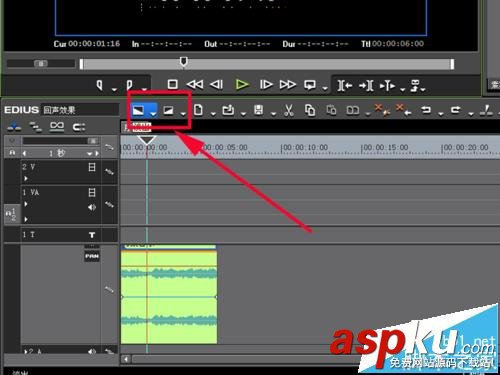Screen dimensions: 500x375
Task: Click the Open project icon
Action: tap(228, 110)
